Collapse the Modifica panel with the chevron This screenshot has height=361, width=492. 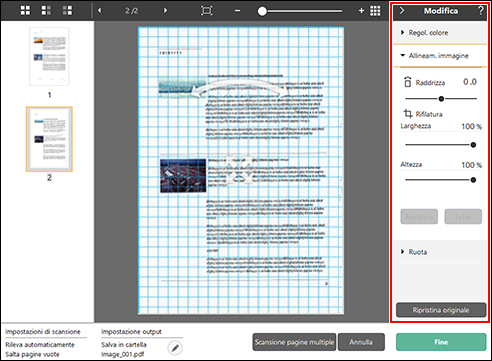[x=402, y=11]
